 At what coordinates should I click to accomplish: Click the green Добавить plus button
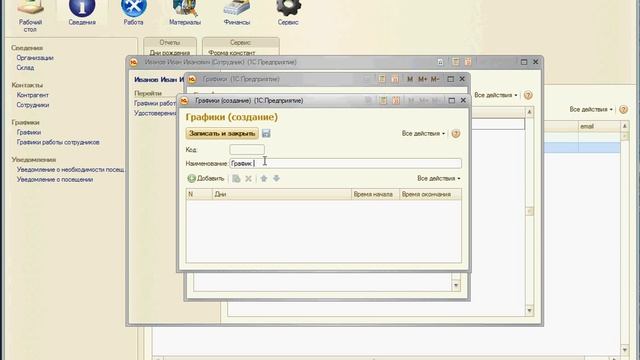pos(206,178)
